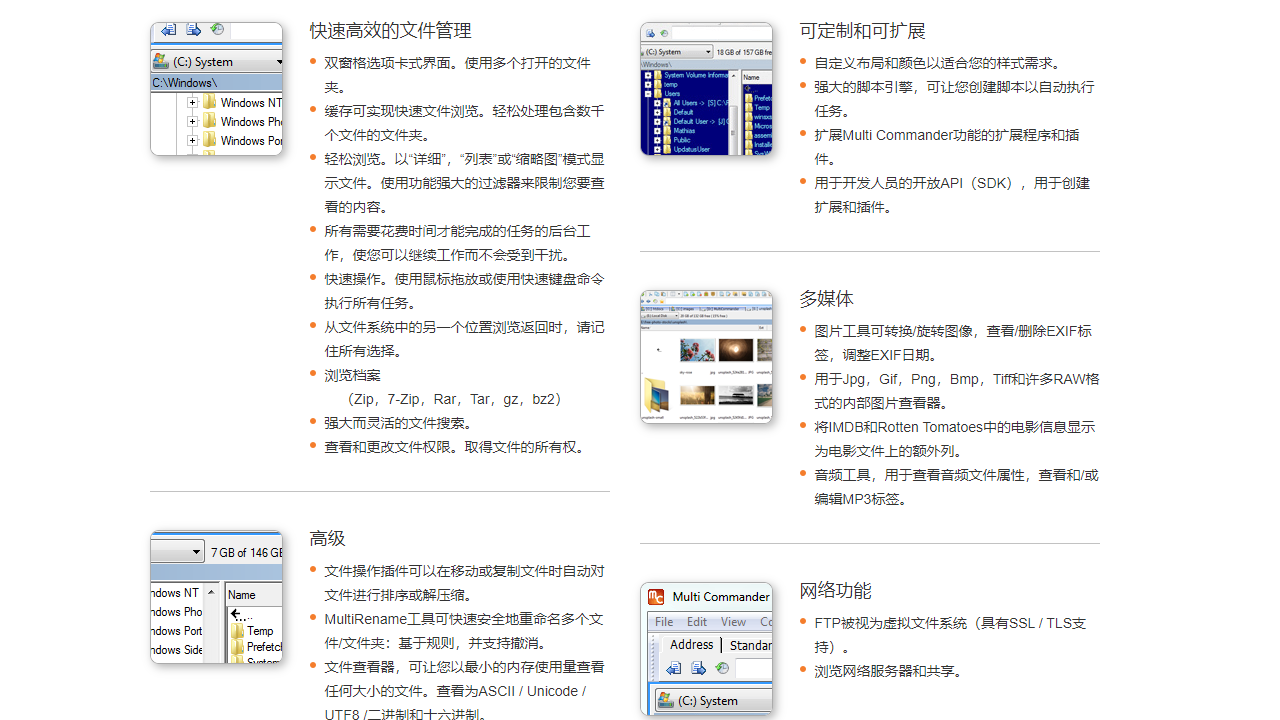This screenshot has height=720, width=1280.
Task: Open the Multi Commander 网络功能 thumbnail
Action: click(706, 649)
